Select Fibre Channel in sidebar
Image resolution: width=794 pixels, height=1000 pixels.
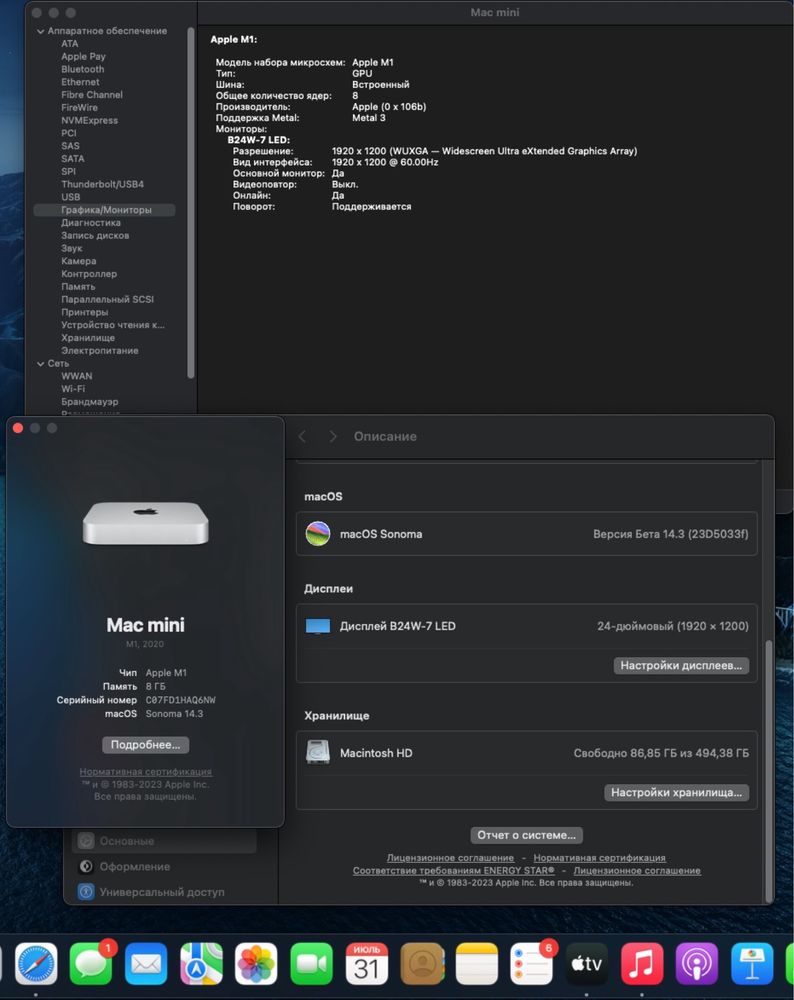92,94
